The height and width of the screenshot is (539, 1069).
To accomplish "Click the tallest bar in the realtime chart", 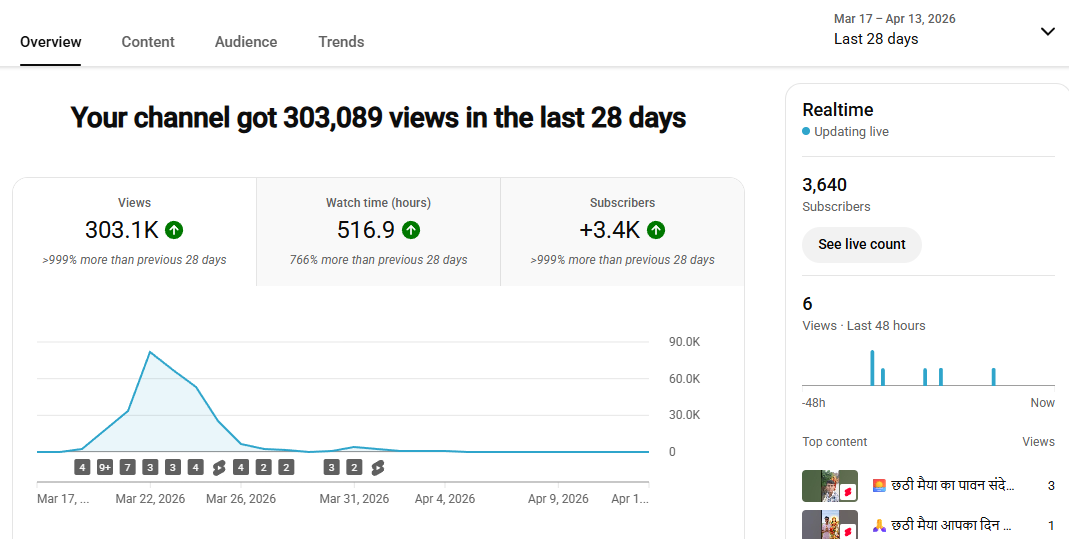I will (872, 367).
